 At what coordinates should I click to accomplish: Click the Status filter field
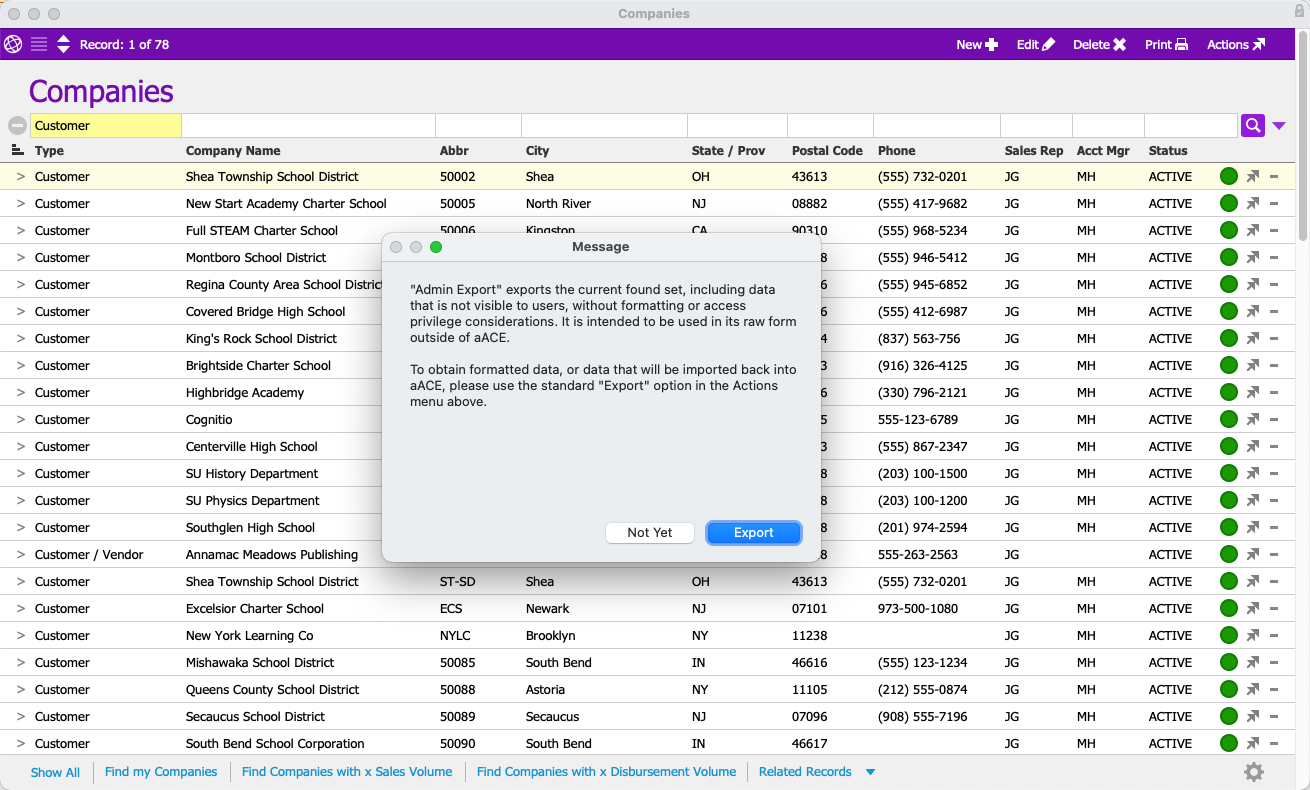pyautogui.click(x=1191, y=125)
